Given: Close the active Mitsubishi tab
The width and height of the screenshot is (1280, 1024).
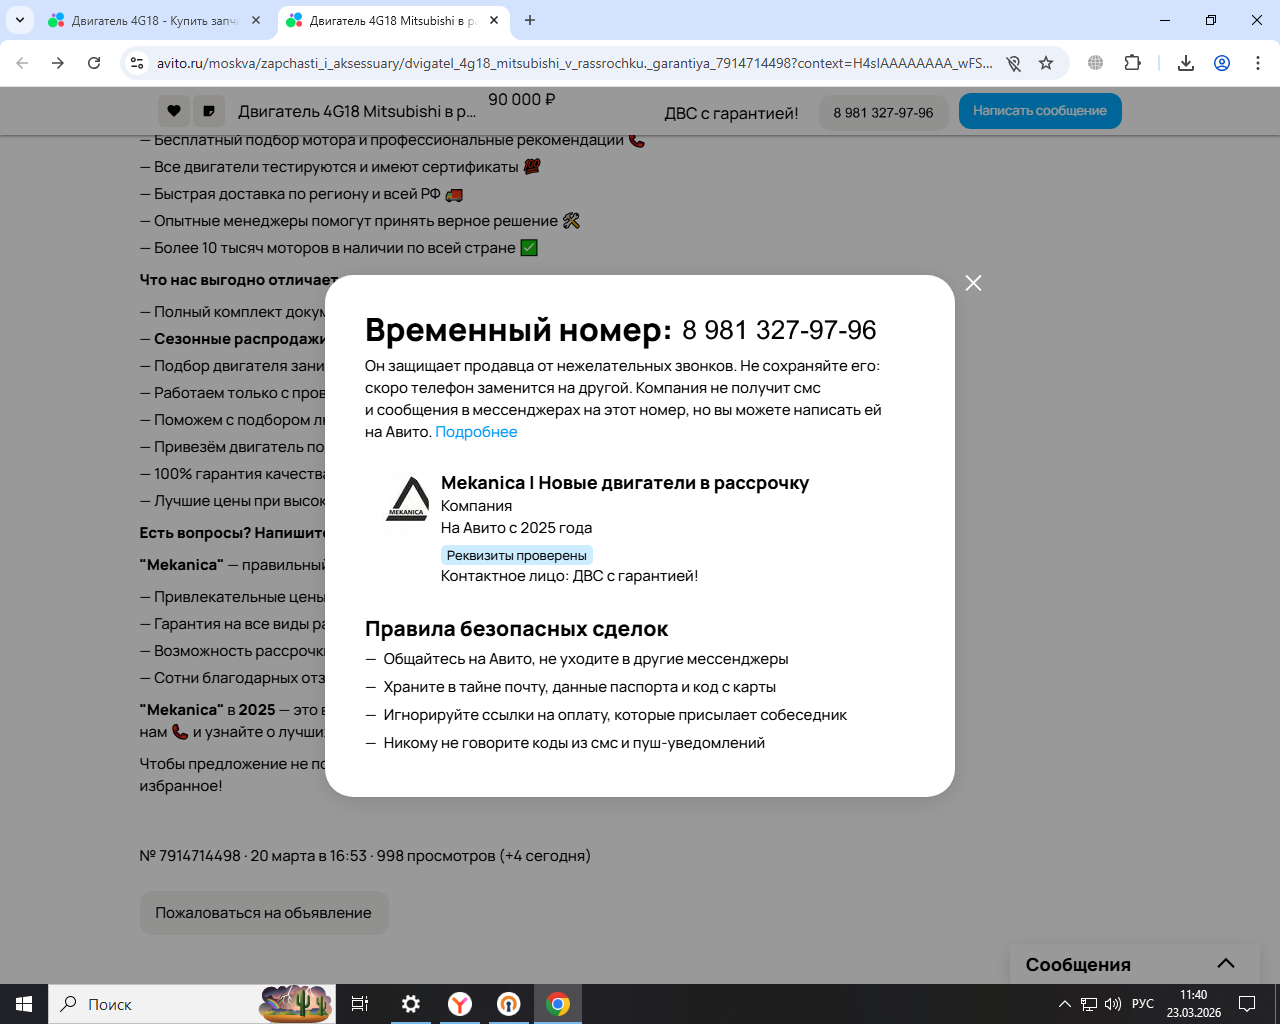Looking at the screenshot, I should point(494,20).
